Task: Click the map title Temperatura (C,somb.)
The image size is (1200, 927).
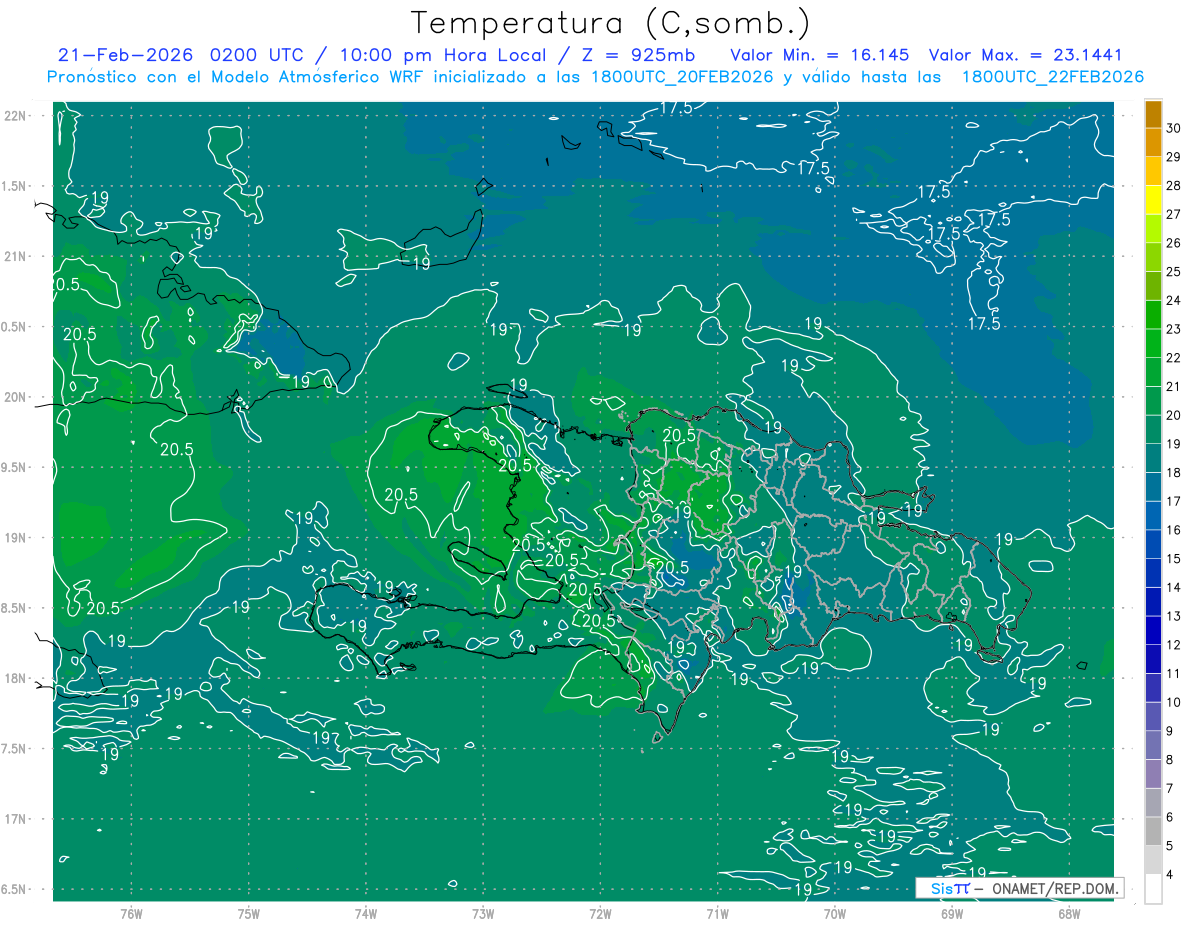Action: coord(611,23)
